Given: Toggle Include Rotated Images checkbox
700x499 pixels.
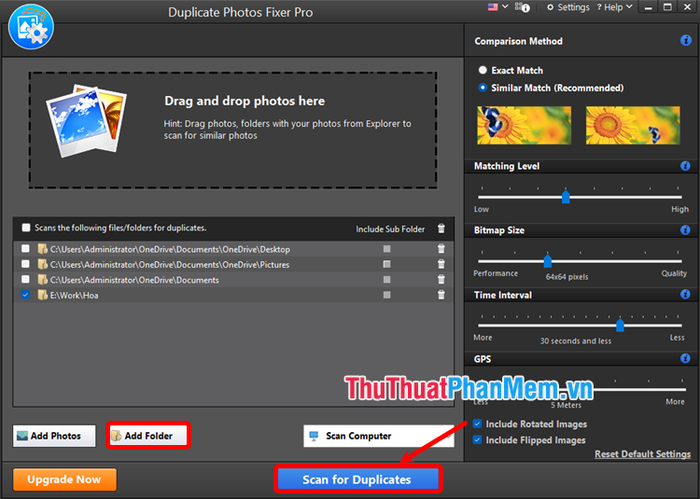Looking at the screenshot, I should tap(477, 424).
